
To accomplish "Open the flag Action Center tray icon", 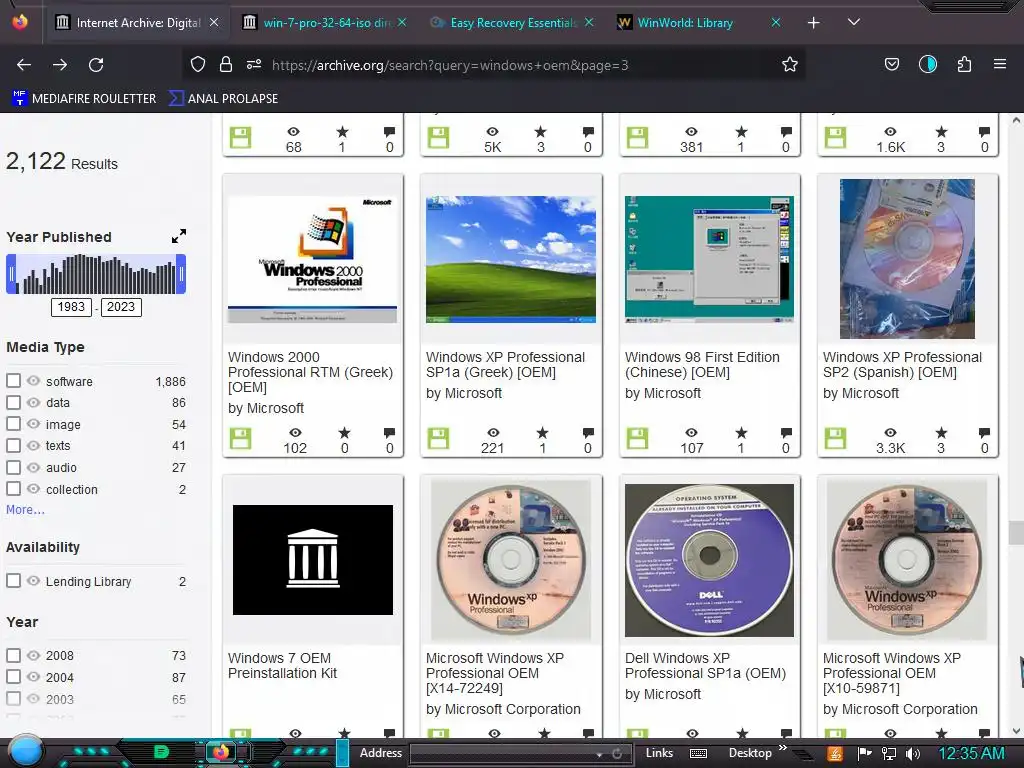I will [x=865, y=754].
